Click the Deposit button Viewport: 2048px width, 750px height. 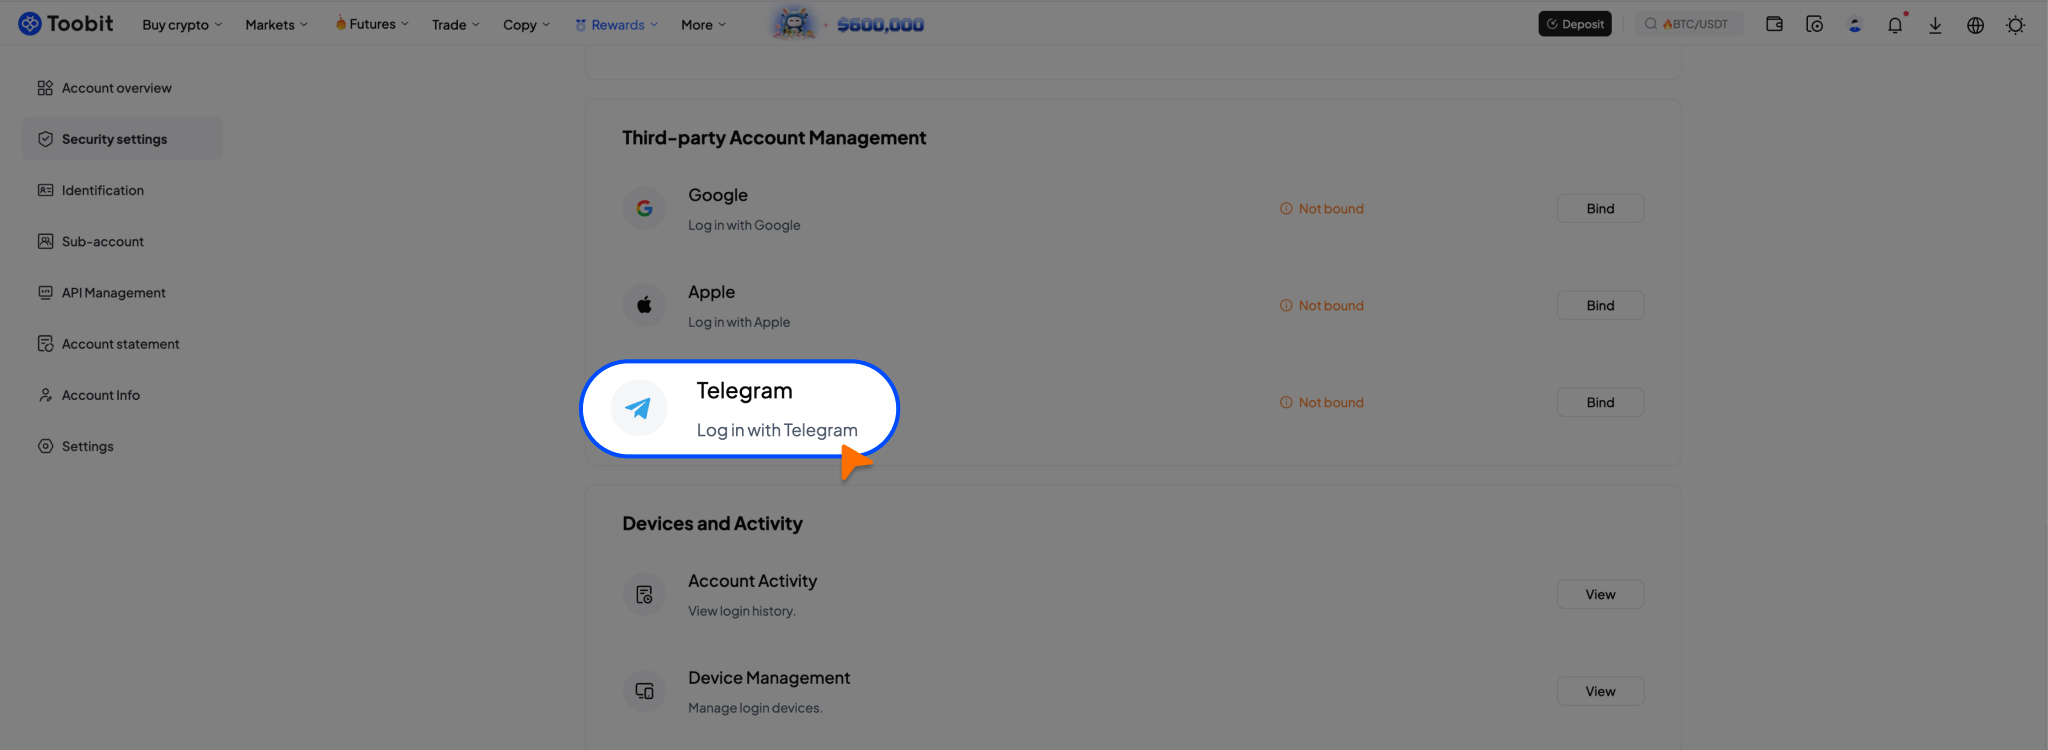pyautogui.click(x=1575, y=24)
